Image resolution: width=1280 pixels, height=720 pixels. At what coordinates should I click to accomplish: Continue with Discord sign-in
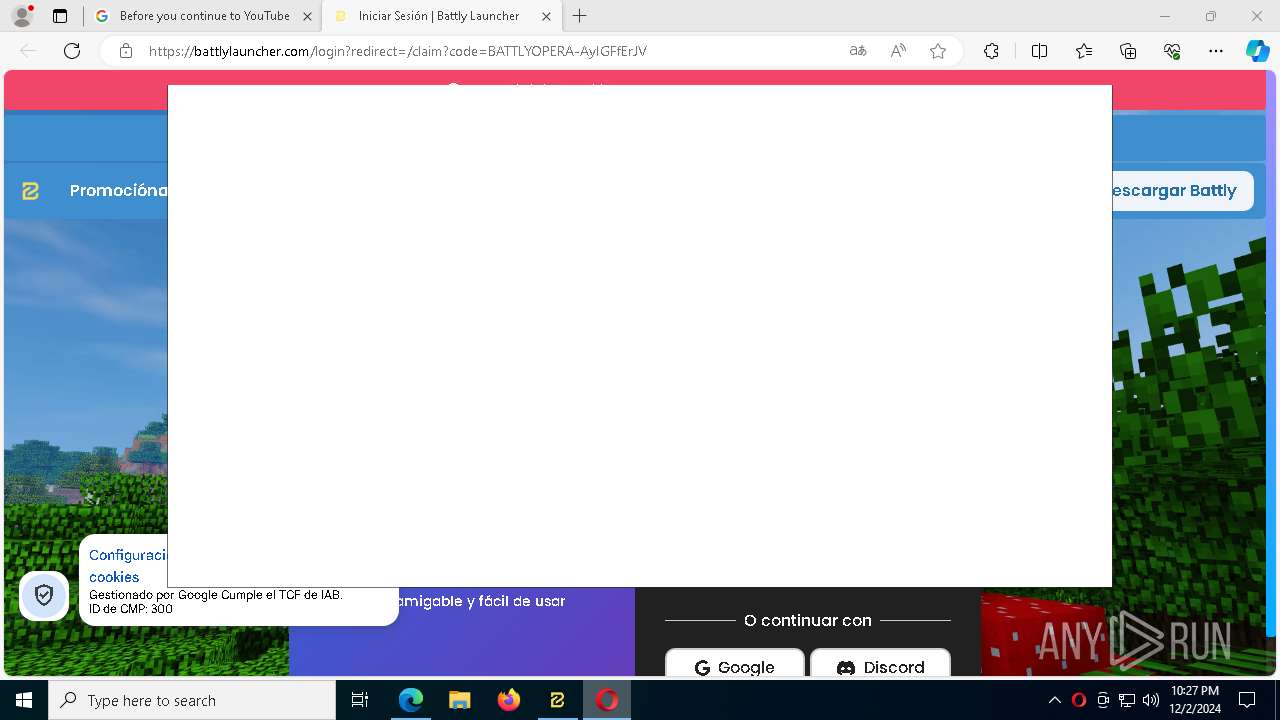[x=880, y=664]
